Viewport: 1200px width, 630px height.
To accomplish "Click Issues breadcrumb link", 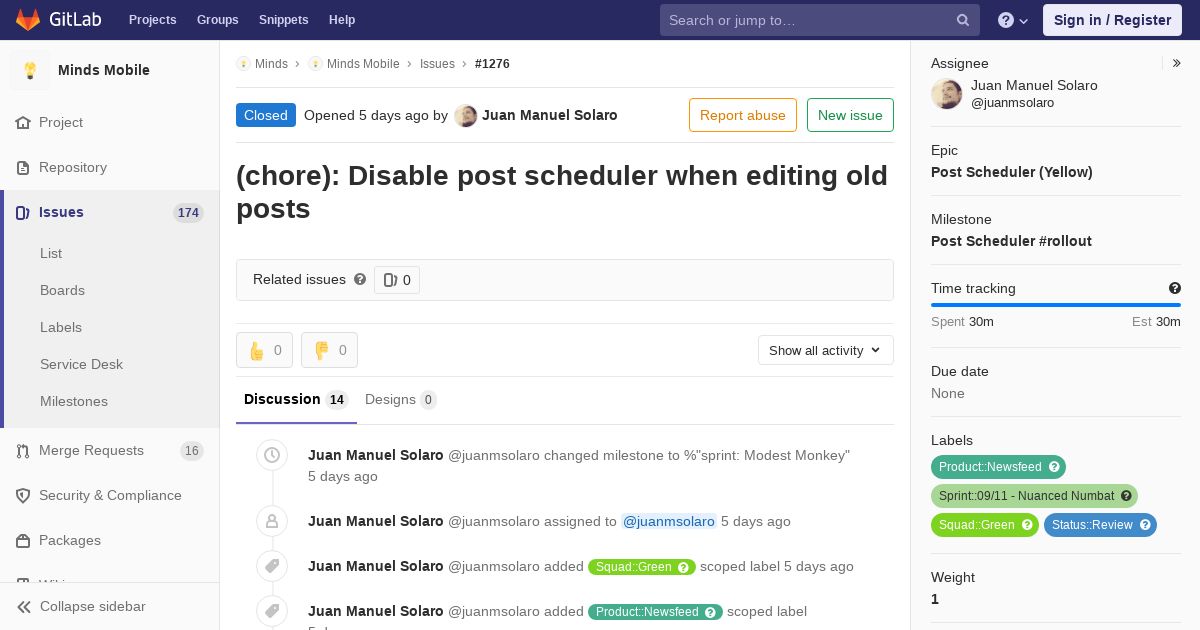I will pyautogui.click(x=437, y=63).
